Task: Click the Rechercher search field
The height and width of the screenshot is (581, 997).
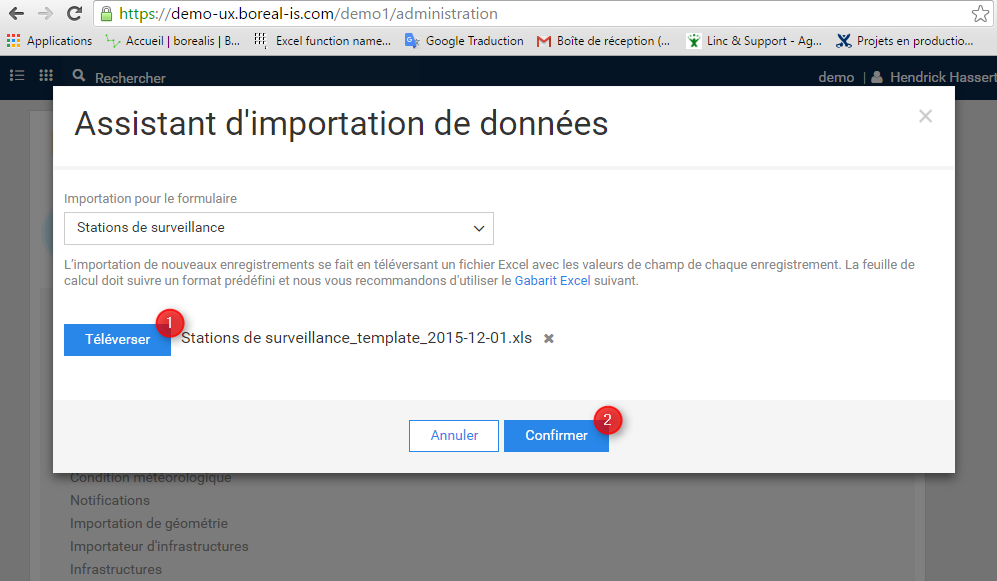Action: (x=130, y=78)
